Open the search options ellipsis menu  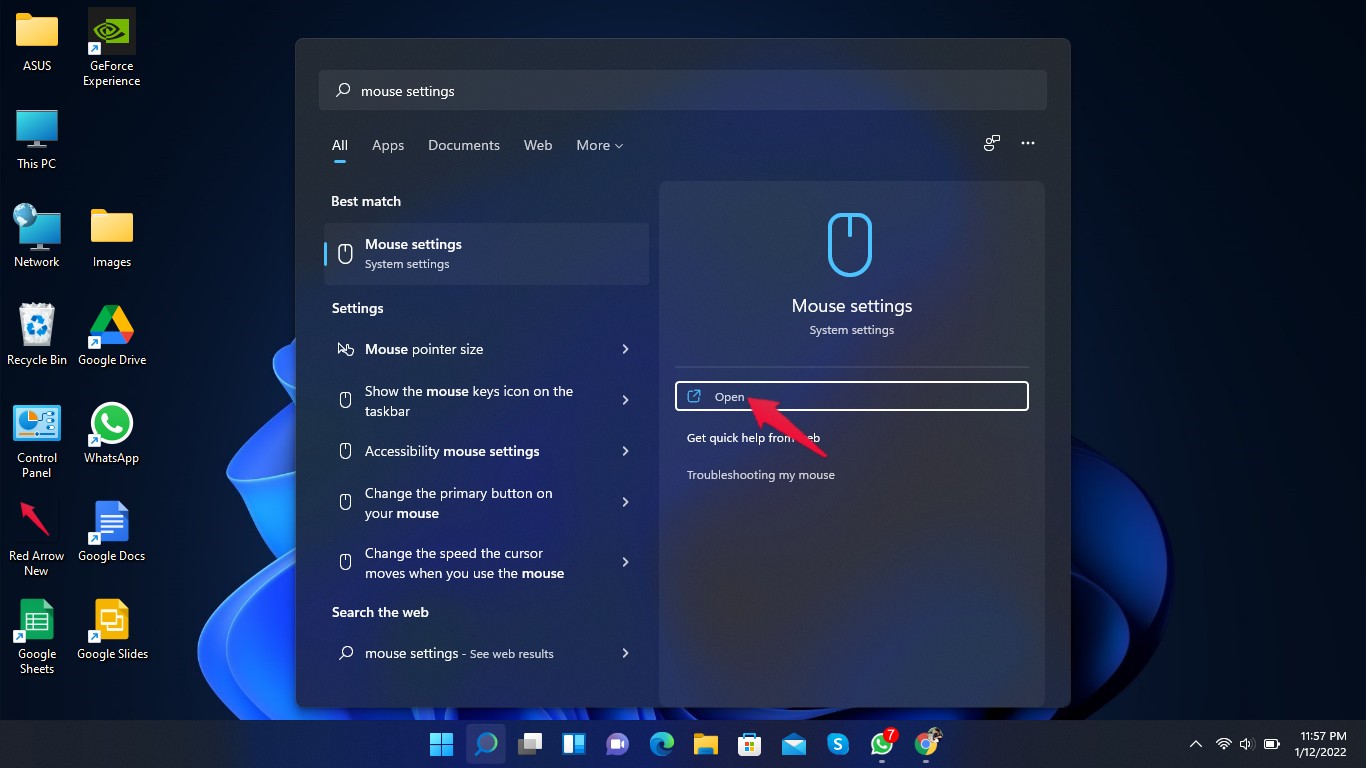pos(1028,144)
